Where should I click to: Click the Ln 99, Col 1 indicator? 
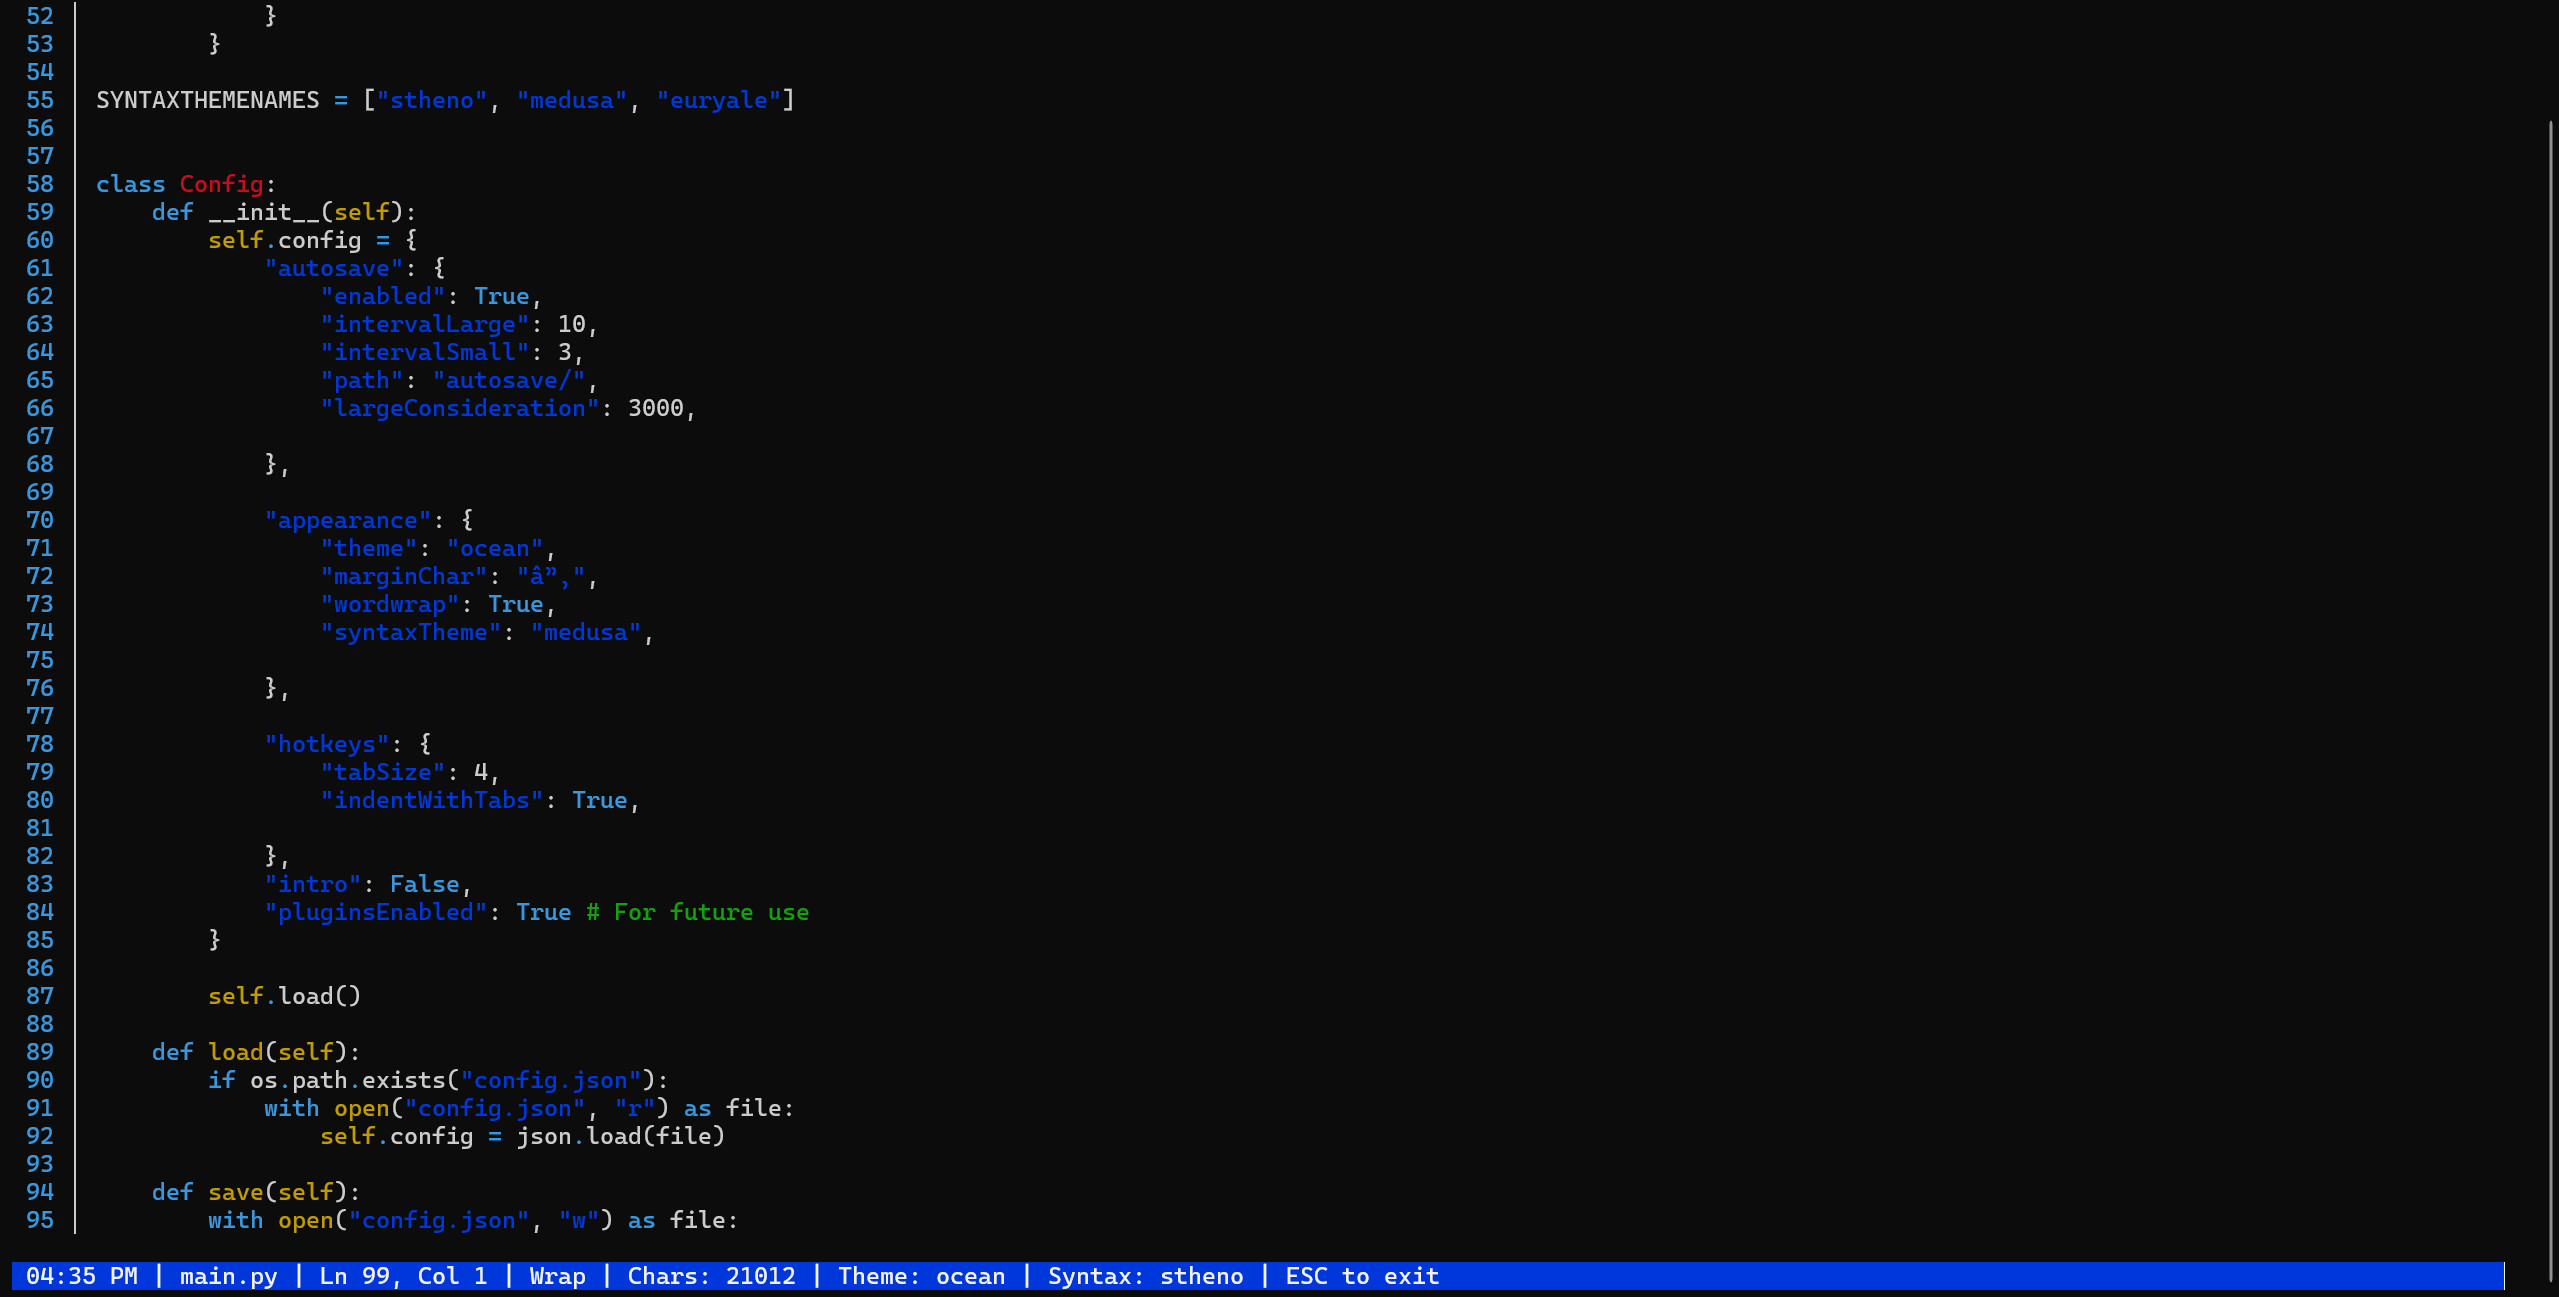(x=403, y=1276)
